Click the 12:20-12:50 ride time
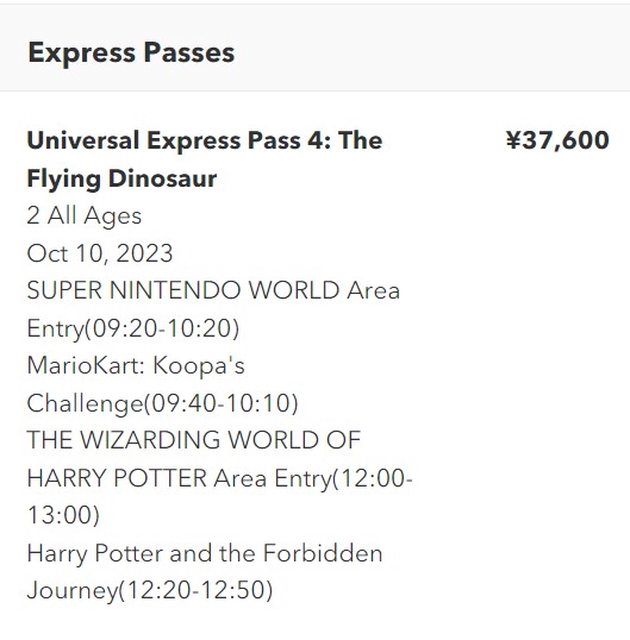630x640 pixels. tap(197, 590)
